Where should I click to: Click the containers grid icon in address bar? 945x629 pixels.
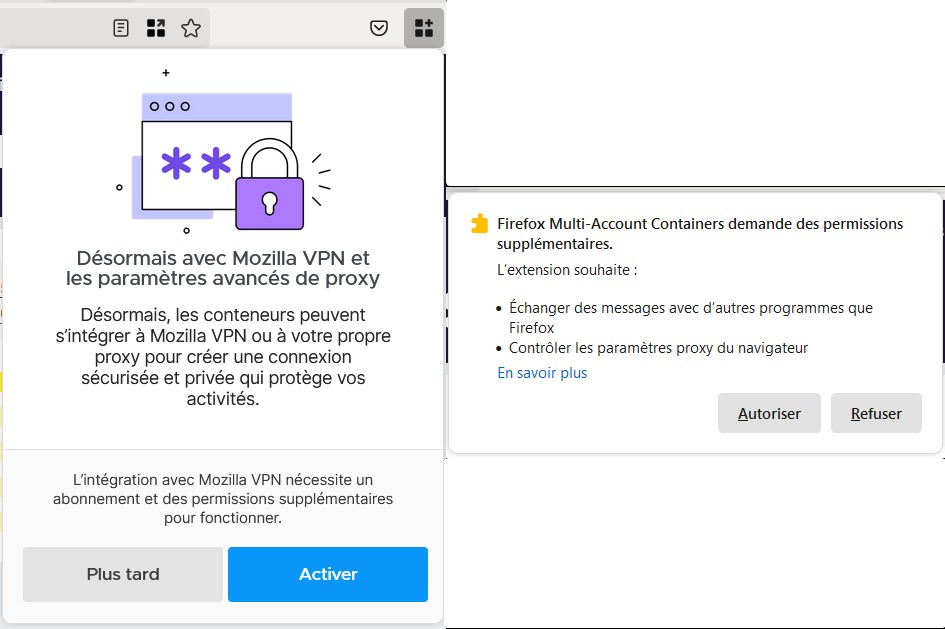click(156, 28)
